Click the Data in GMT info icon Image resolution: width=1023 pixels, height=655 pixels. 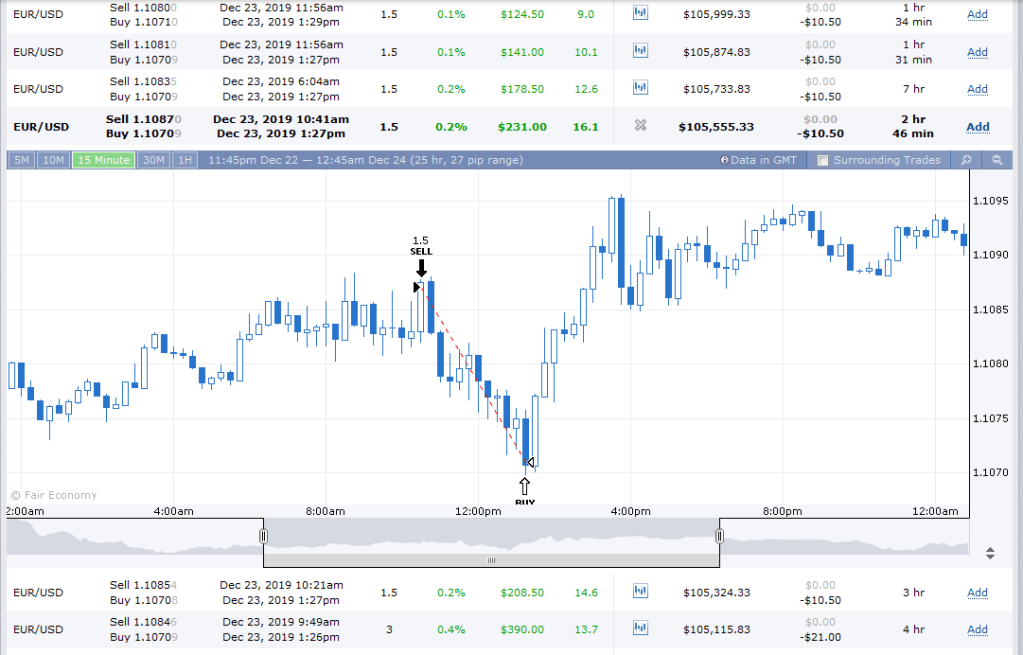click(x=725, y=160)
